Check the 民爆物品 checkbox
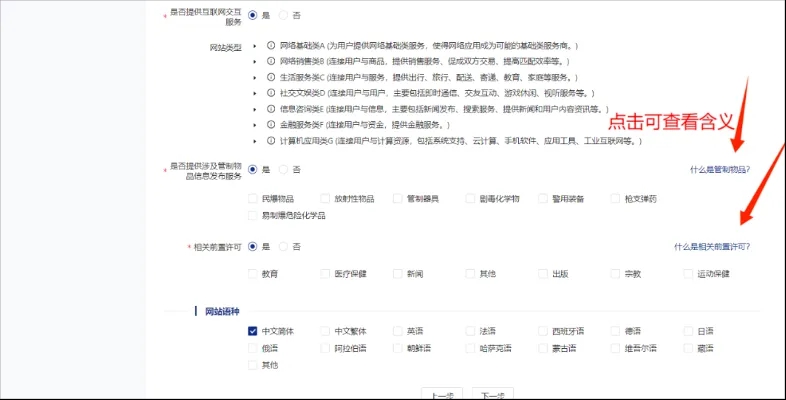Image resolution: width=786 pixels, height=400 pixels. [253, 199]
